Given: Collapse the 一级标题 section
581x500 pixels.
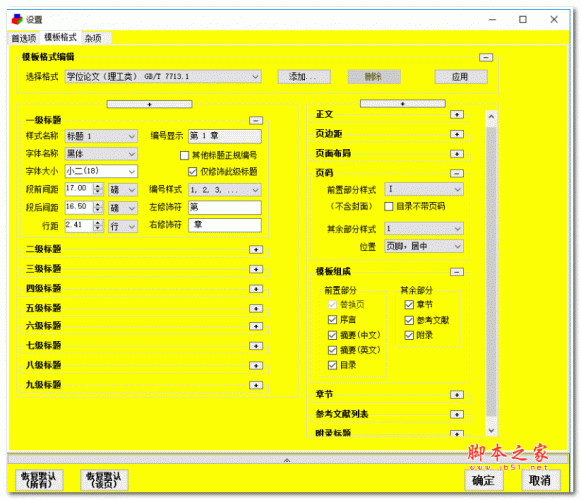Looking at the screenshot, I should [x=256, y=120].
